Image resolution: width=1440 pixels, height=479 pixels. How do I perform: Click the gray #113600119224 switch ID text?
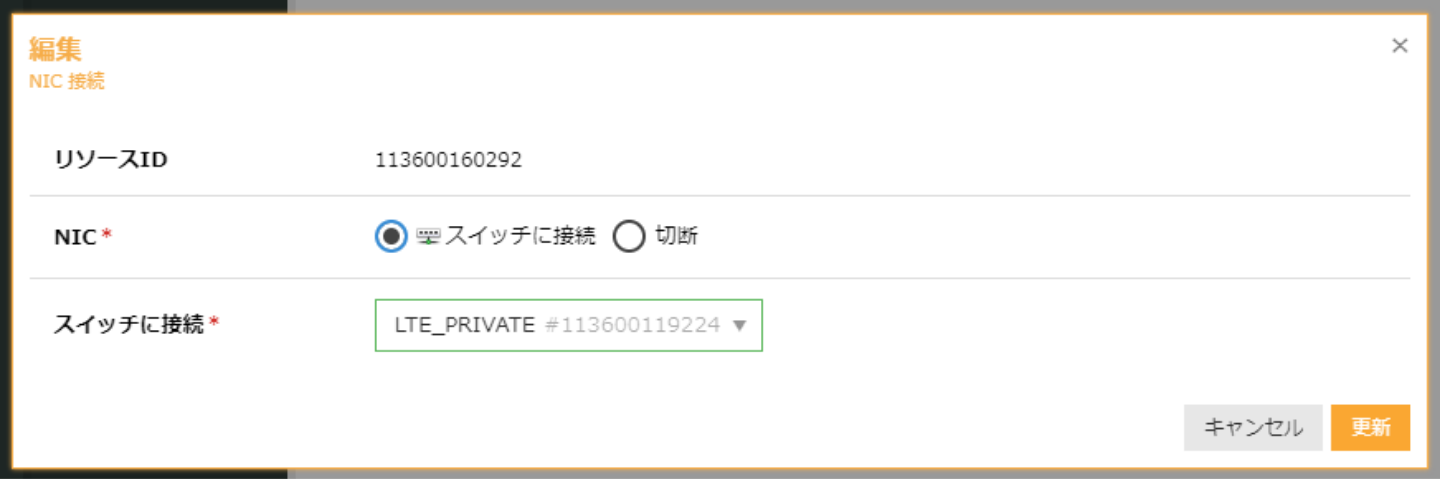tap(632, 325)
